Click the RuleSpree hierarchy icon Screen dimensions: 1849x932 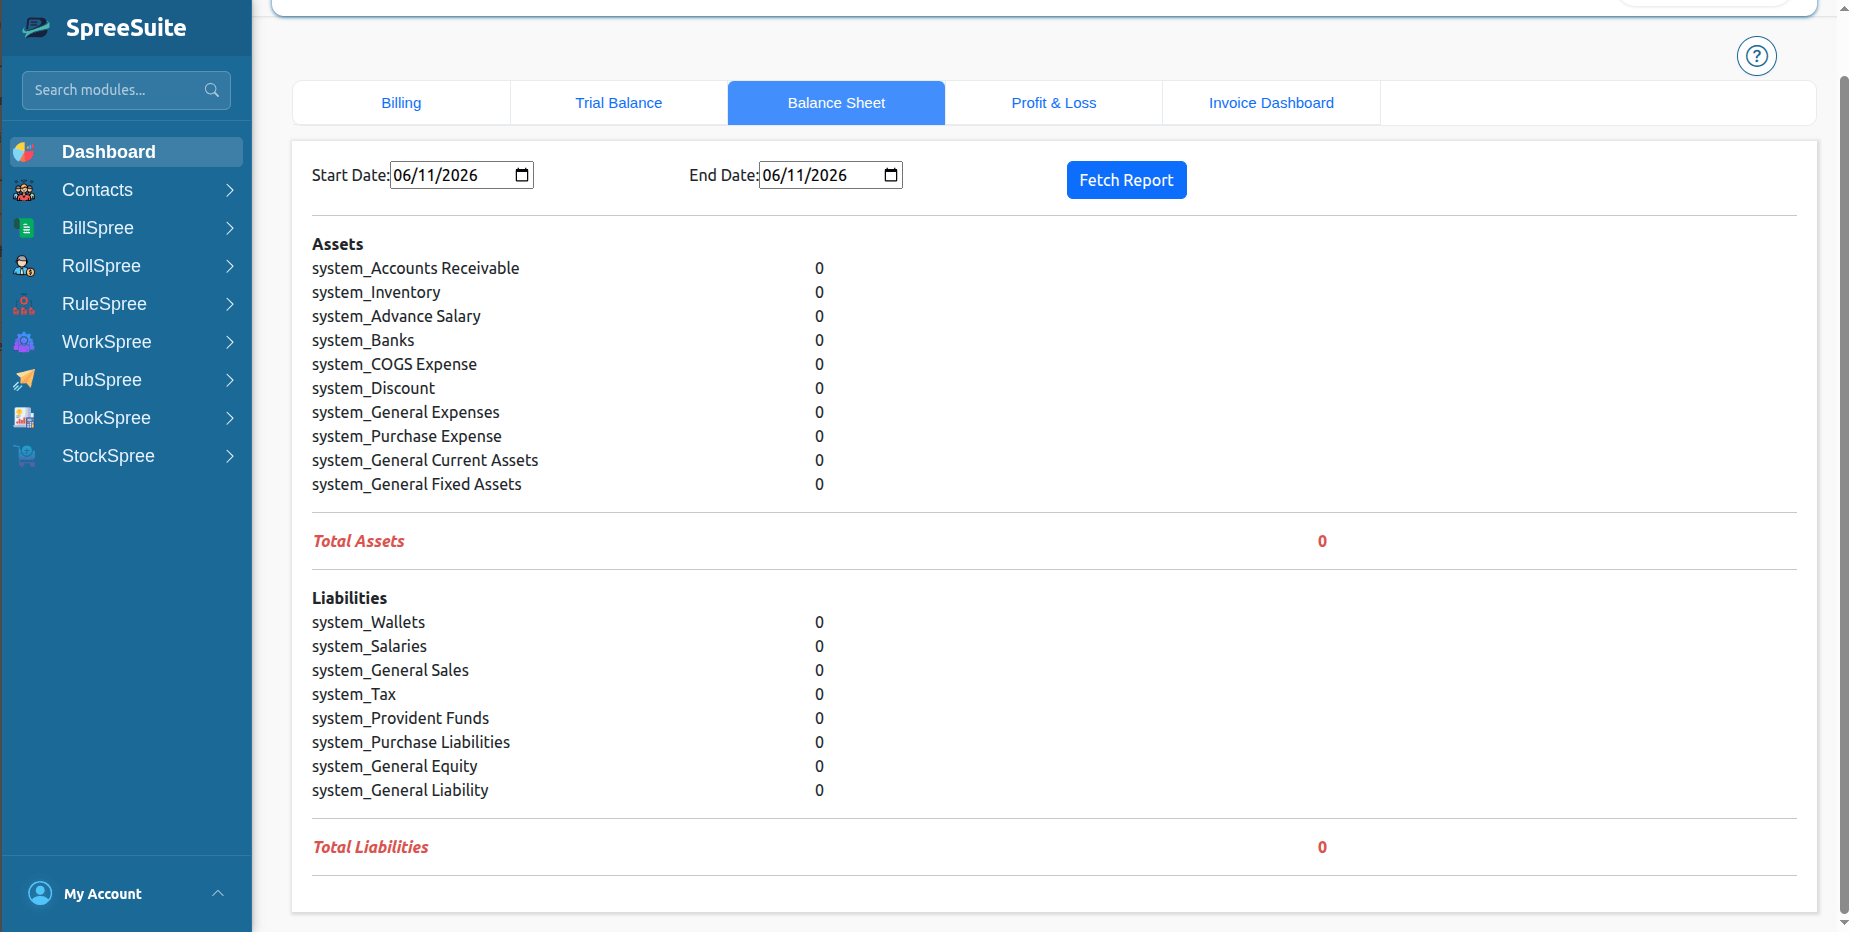[24, 304]
